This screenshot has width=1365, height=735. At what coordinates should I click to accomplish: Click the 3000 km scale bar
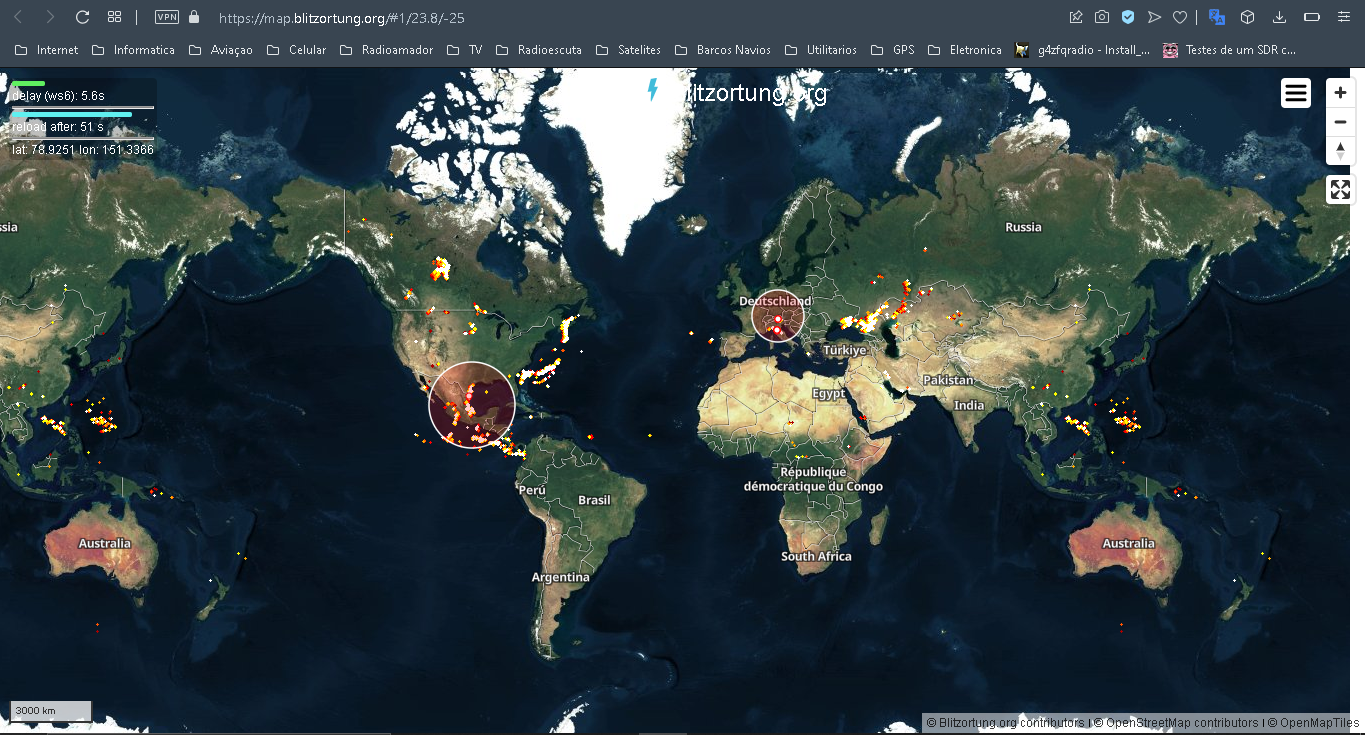(51, 711)
